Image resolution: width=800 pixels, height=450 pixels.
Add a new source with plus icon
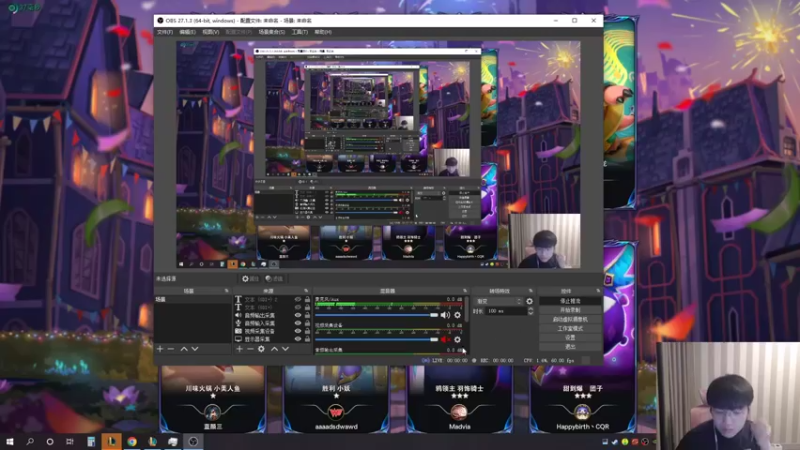pos(239,349)
